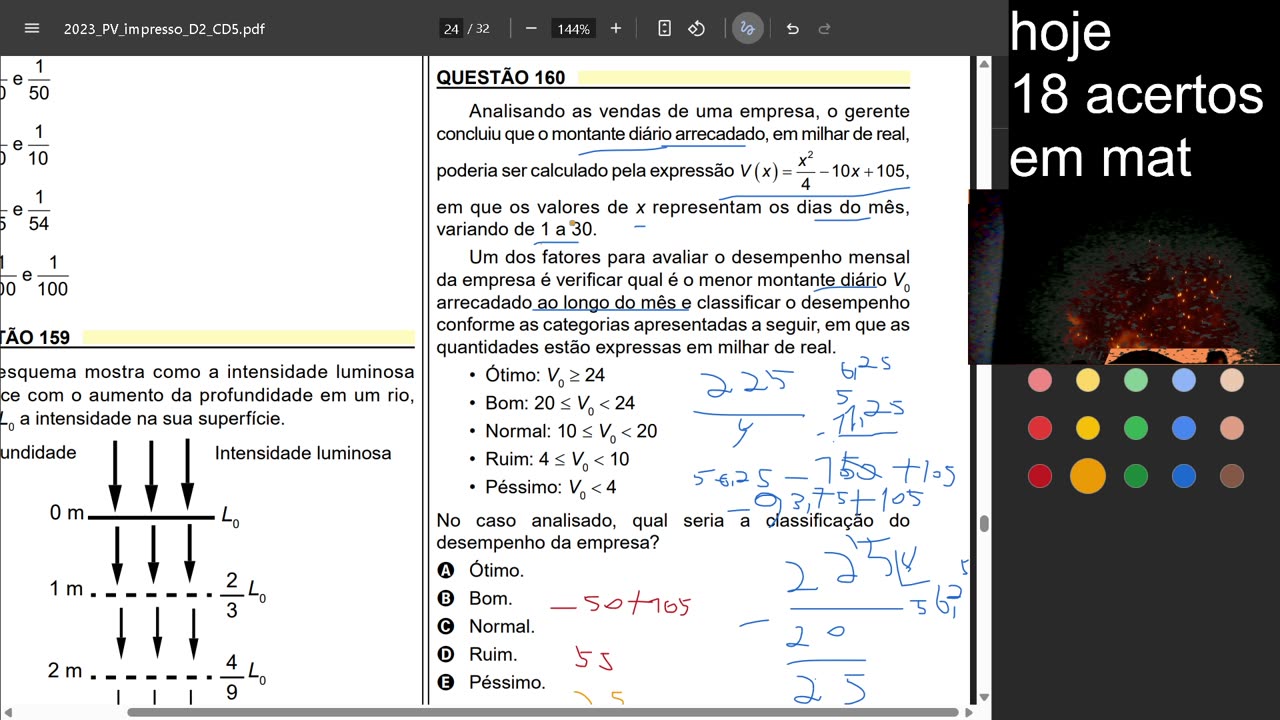Click the fit to page icon
The height and width of the screenshot is (720, 1280).
click(x=664, y=28)
